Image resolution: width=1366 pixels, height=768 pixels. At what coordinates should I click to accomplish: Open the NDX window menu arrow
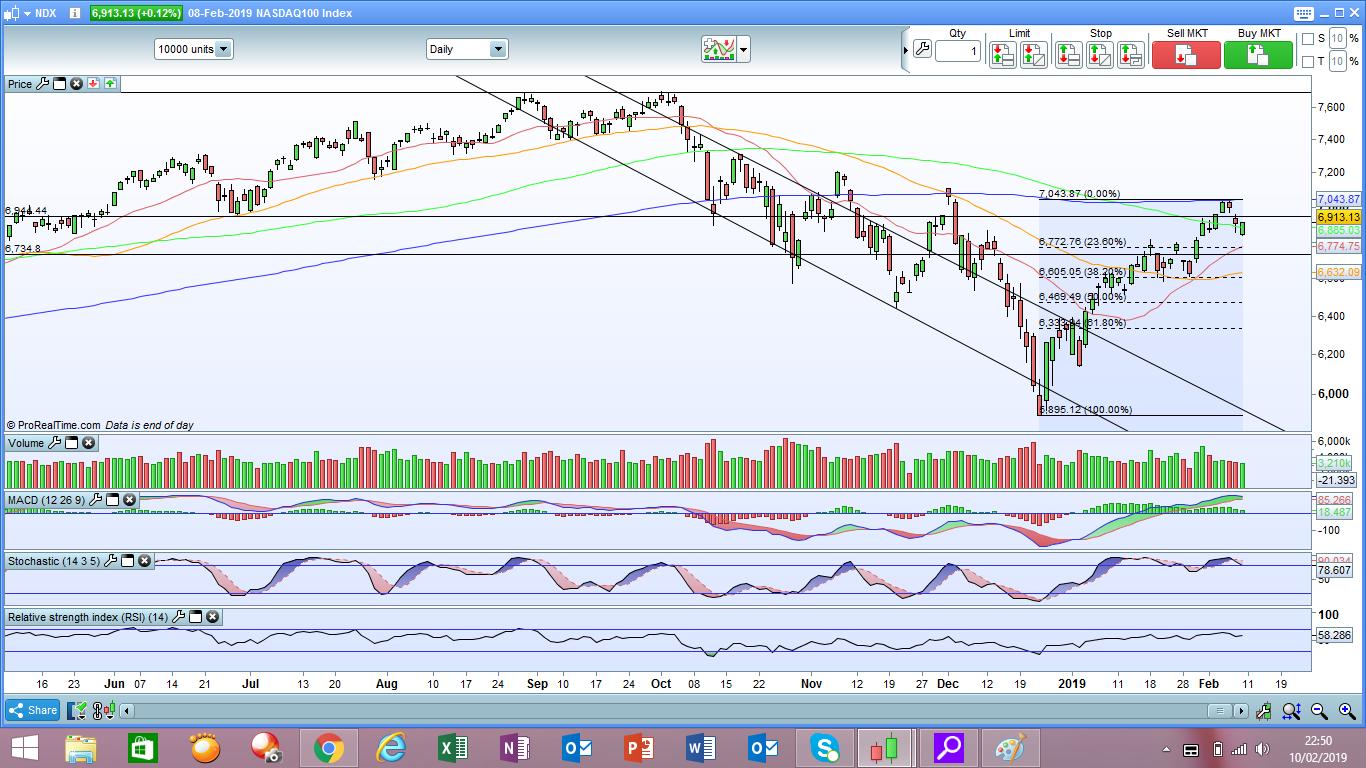click(26, 13)
